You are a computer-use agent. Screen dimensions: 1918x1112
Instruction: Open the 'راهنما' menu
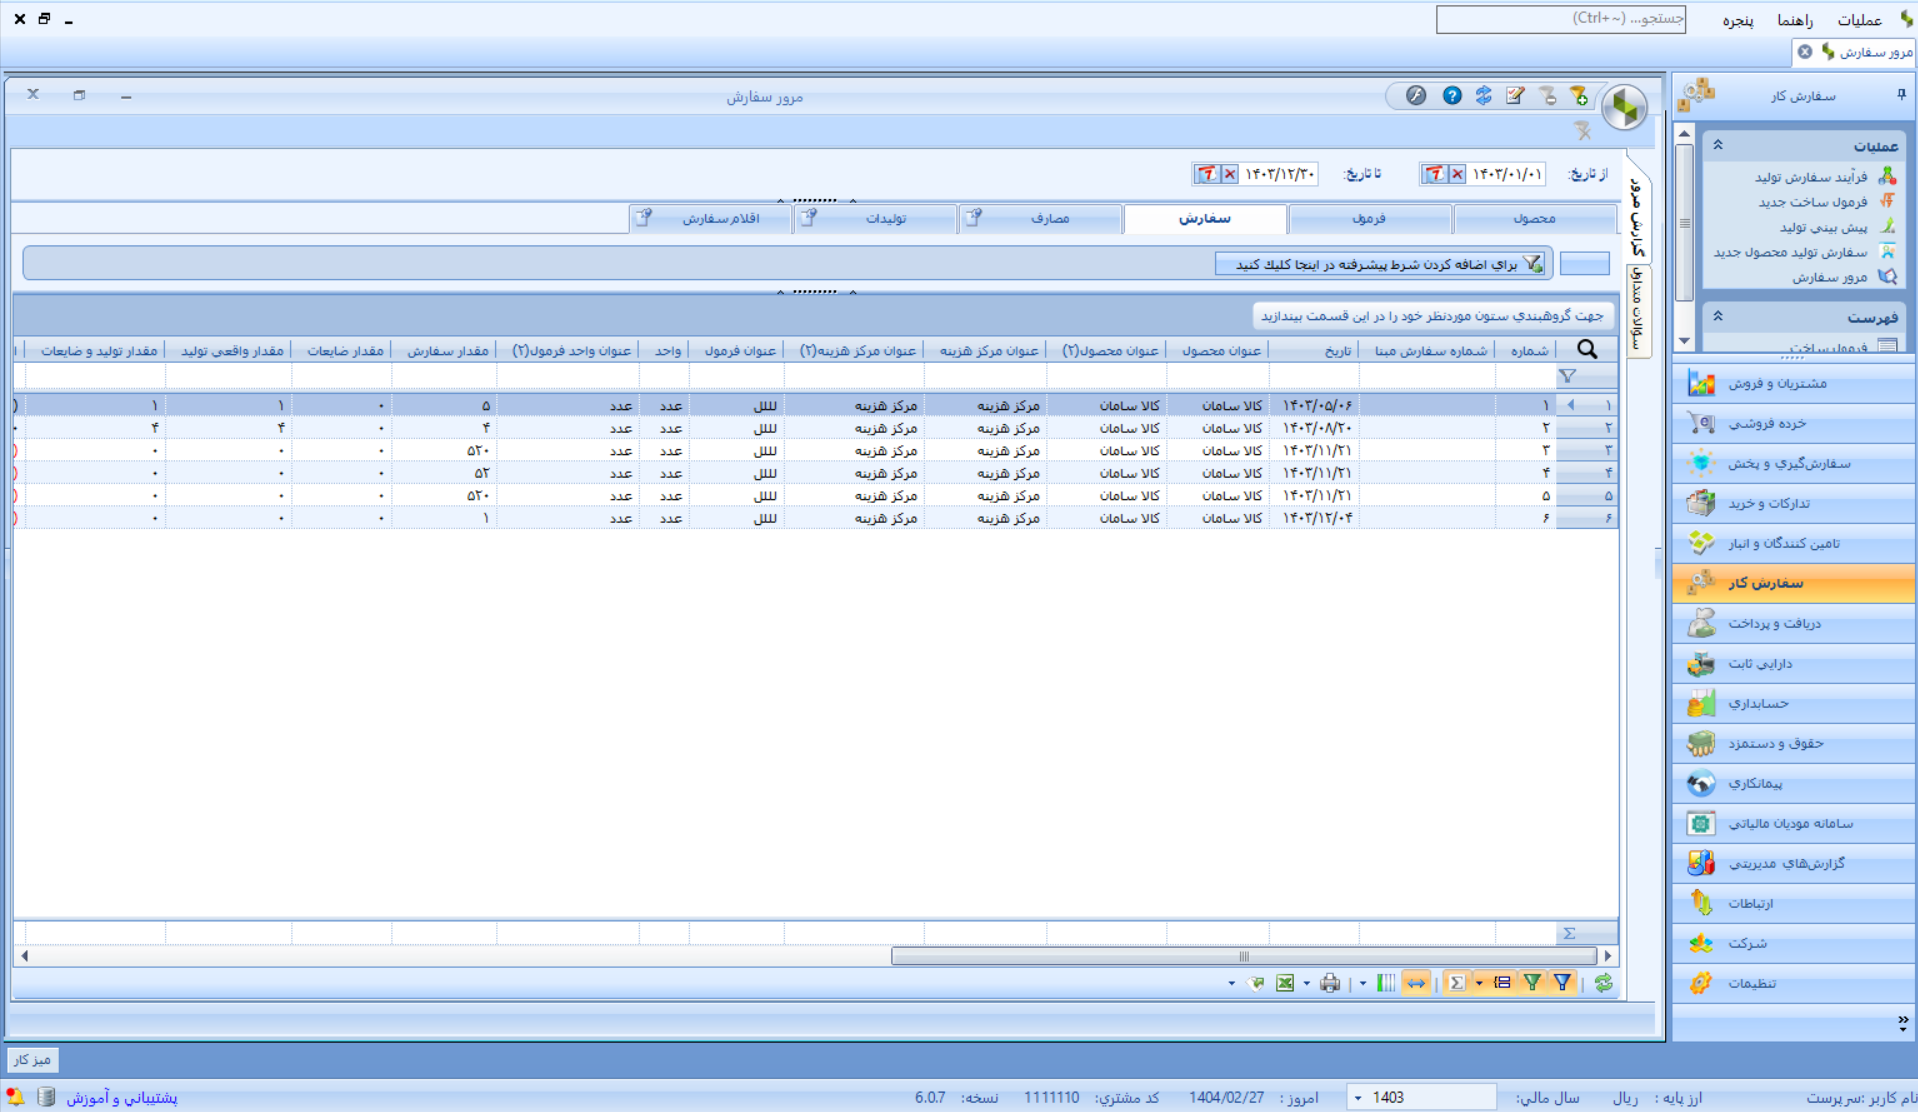1795,20
